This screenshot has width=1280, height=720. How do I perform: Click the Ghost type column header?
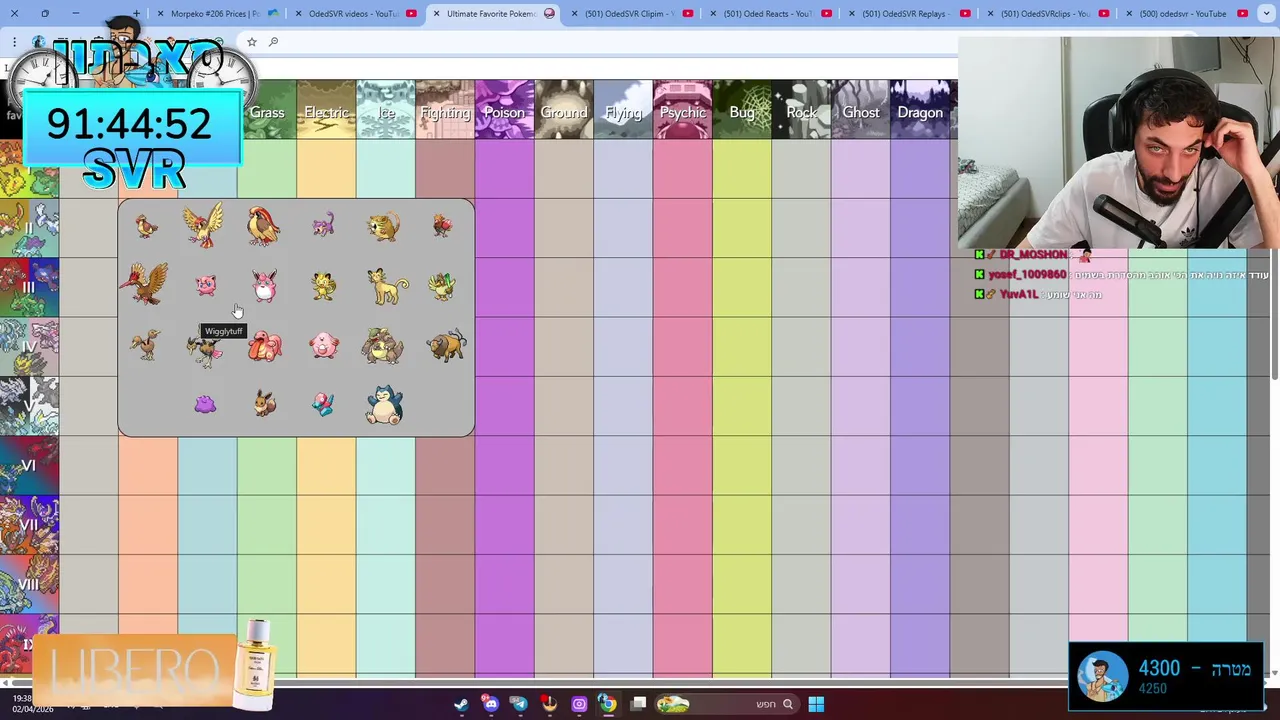tap(861, 110)
